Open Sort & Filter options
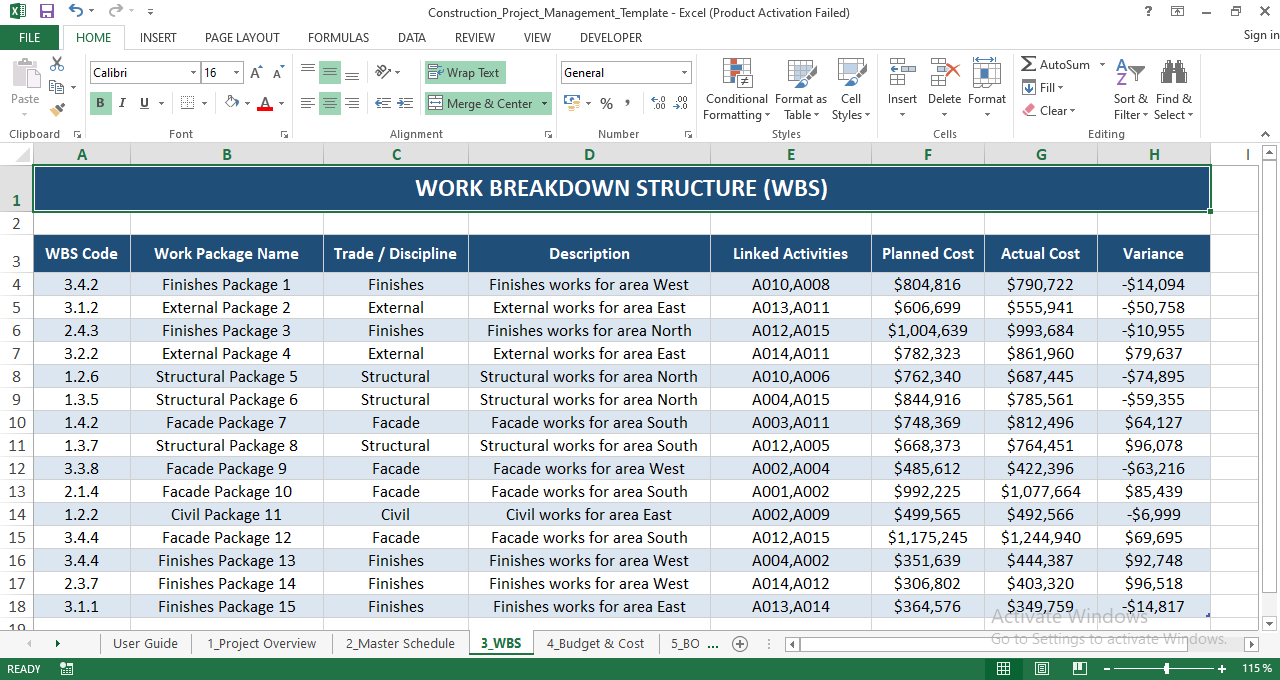 1130,90
